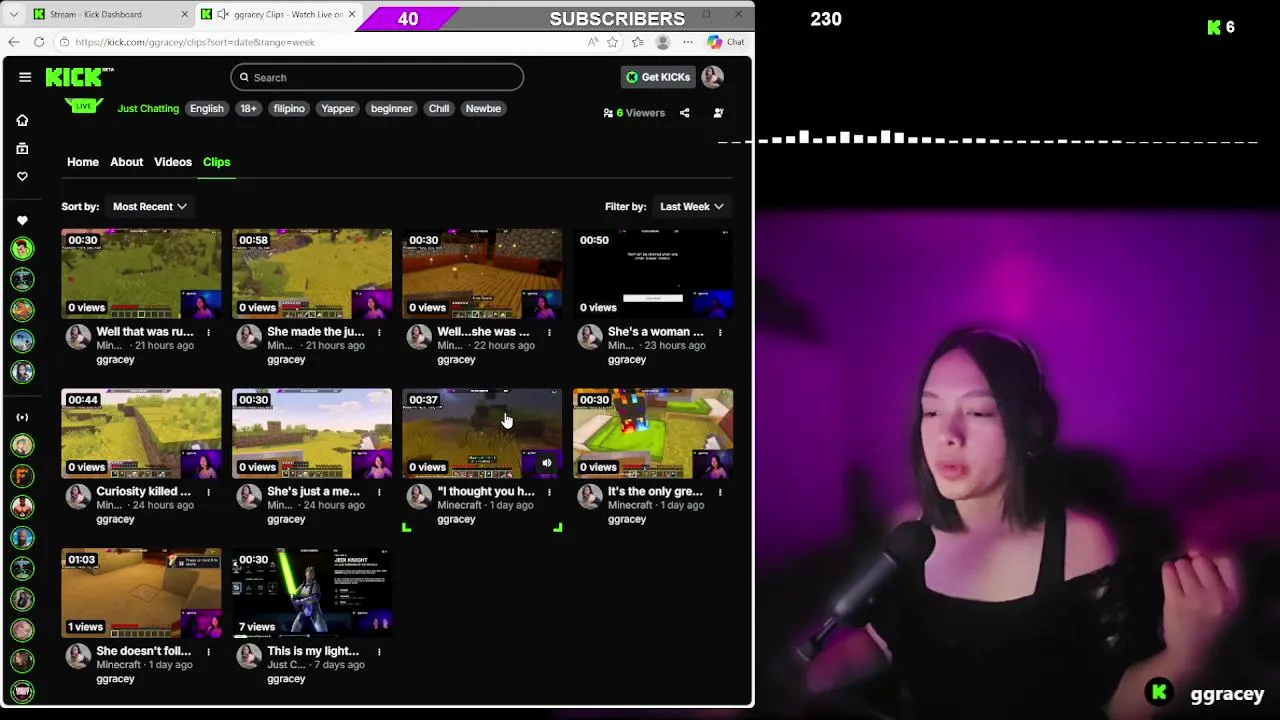Viewport: 1280px width, 720px height.
Task: Open the Browse icon in the sidebar
Action: click(x=22, y=148)
